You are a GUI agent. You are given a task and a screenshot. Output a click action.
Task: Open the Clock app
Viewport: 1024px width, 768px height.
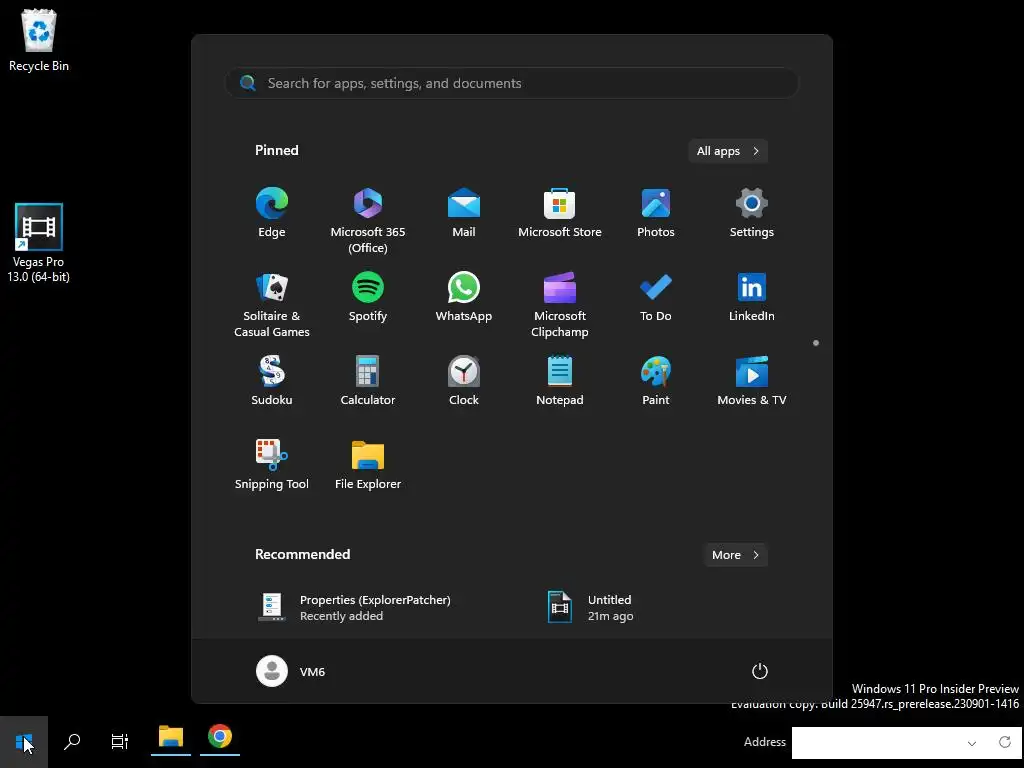pyautogui.click(x=464, y=381)
